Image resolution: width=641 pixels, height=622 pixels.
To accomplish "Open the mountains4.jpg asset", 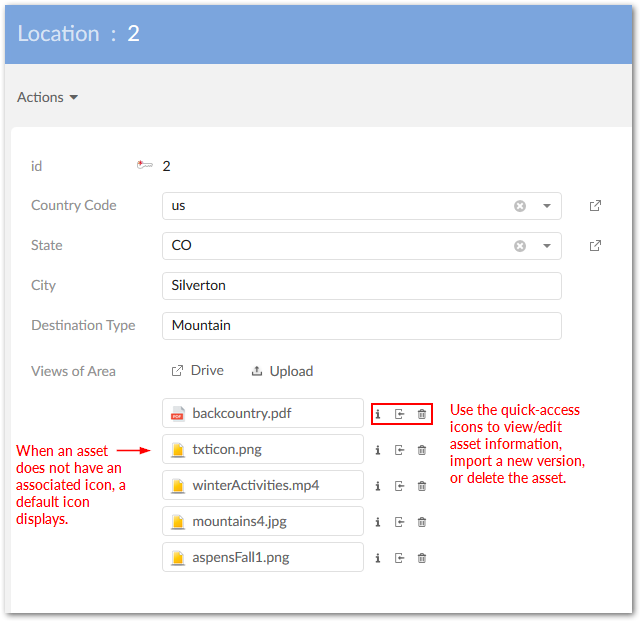I will tap(262, 521).
